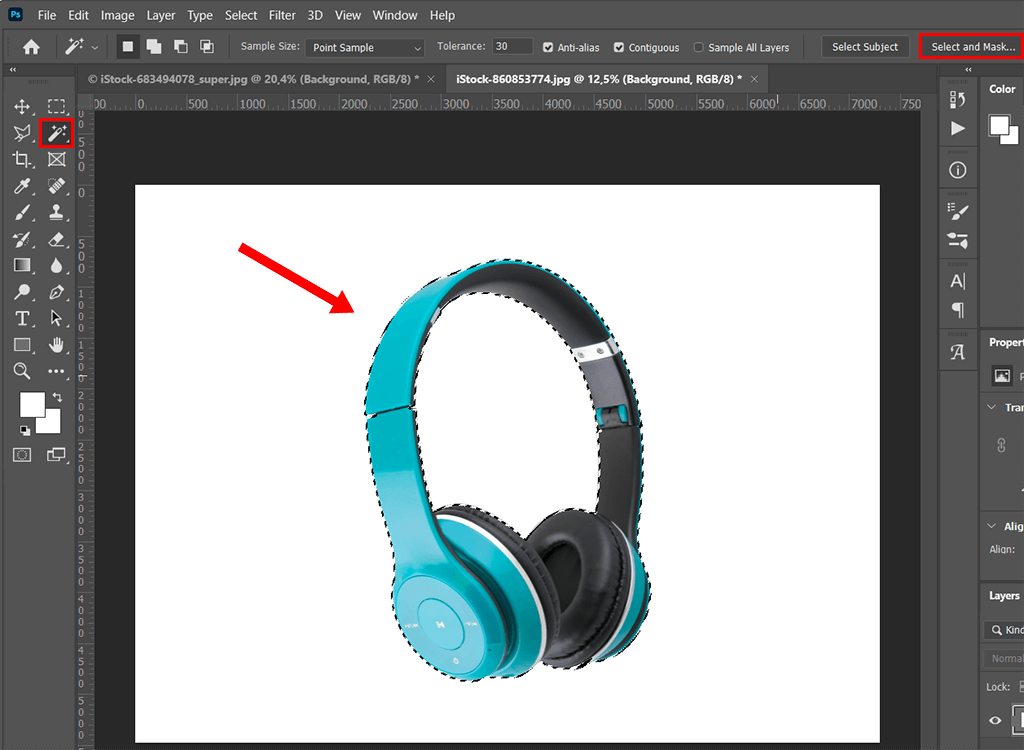Open the Image menu
Viewport: 1024px width, 750px height.
click(118, 15)
